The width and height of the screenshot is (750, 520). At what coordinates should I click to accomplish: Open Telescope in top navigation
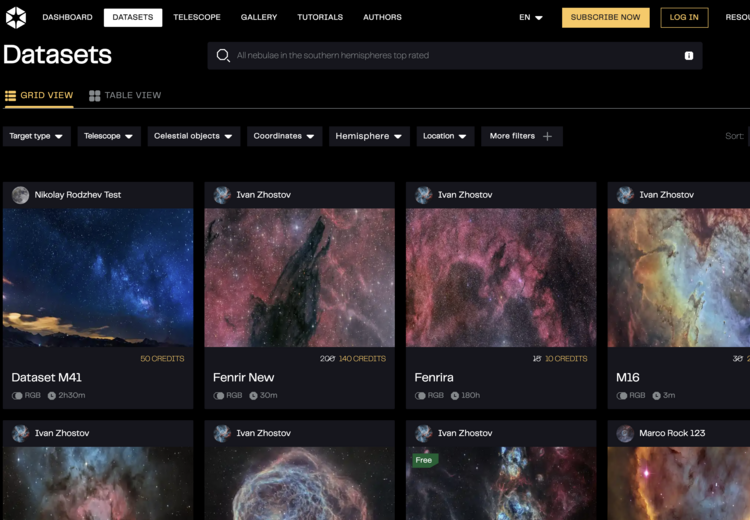(x=197, y=18)
